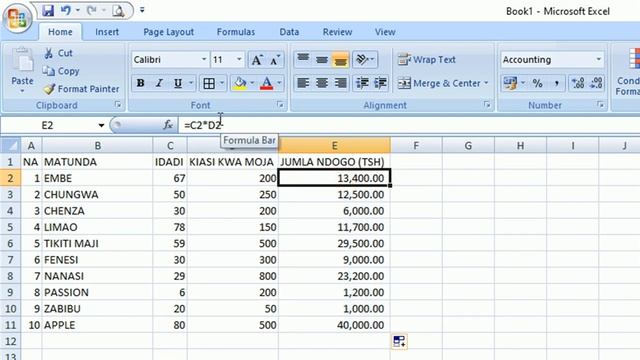The image size is (640, 360).
Task: Click the Increase Indent icon
Action: [380, 83]
